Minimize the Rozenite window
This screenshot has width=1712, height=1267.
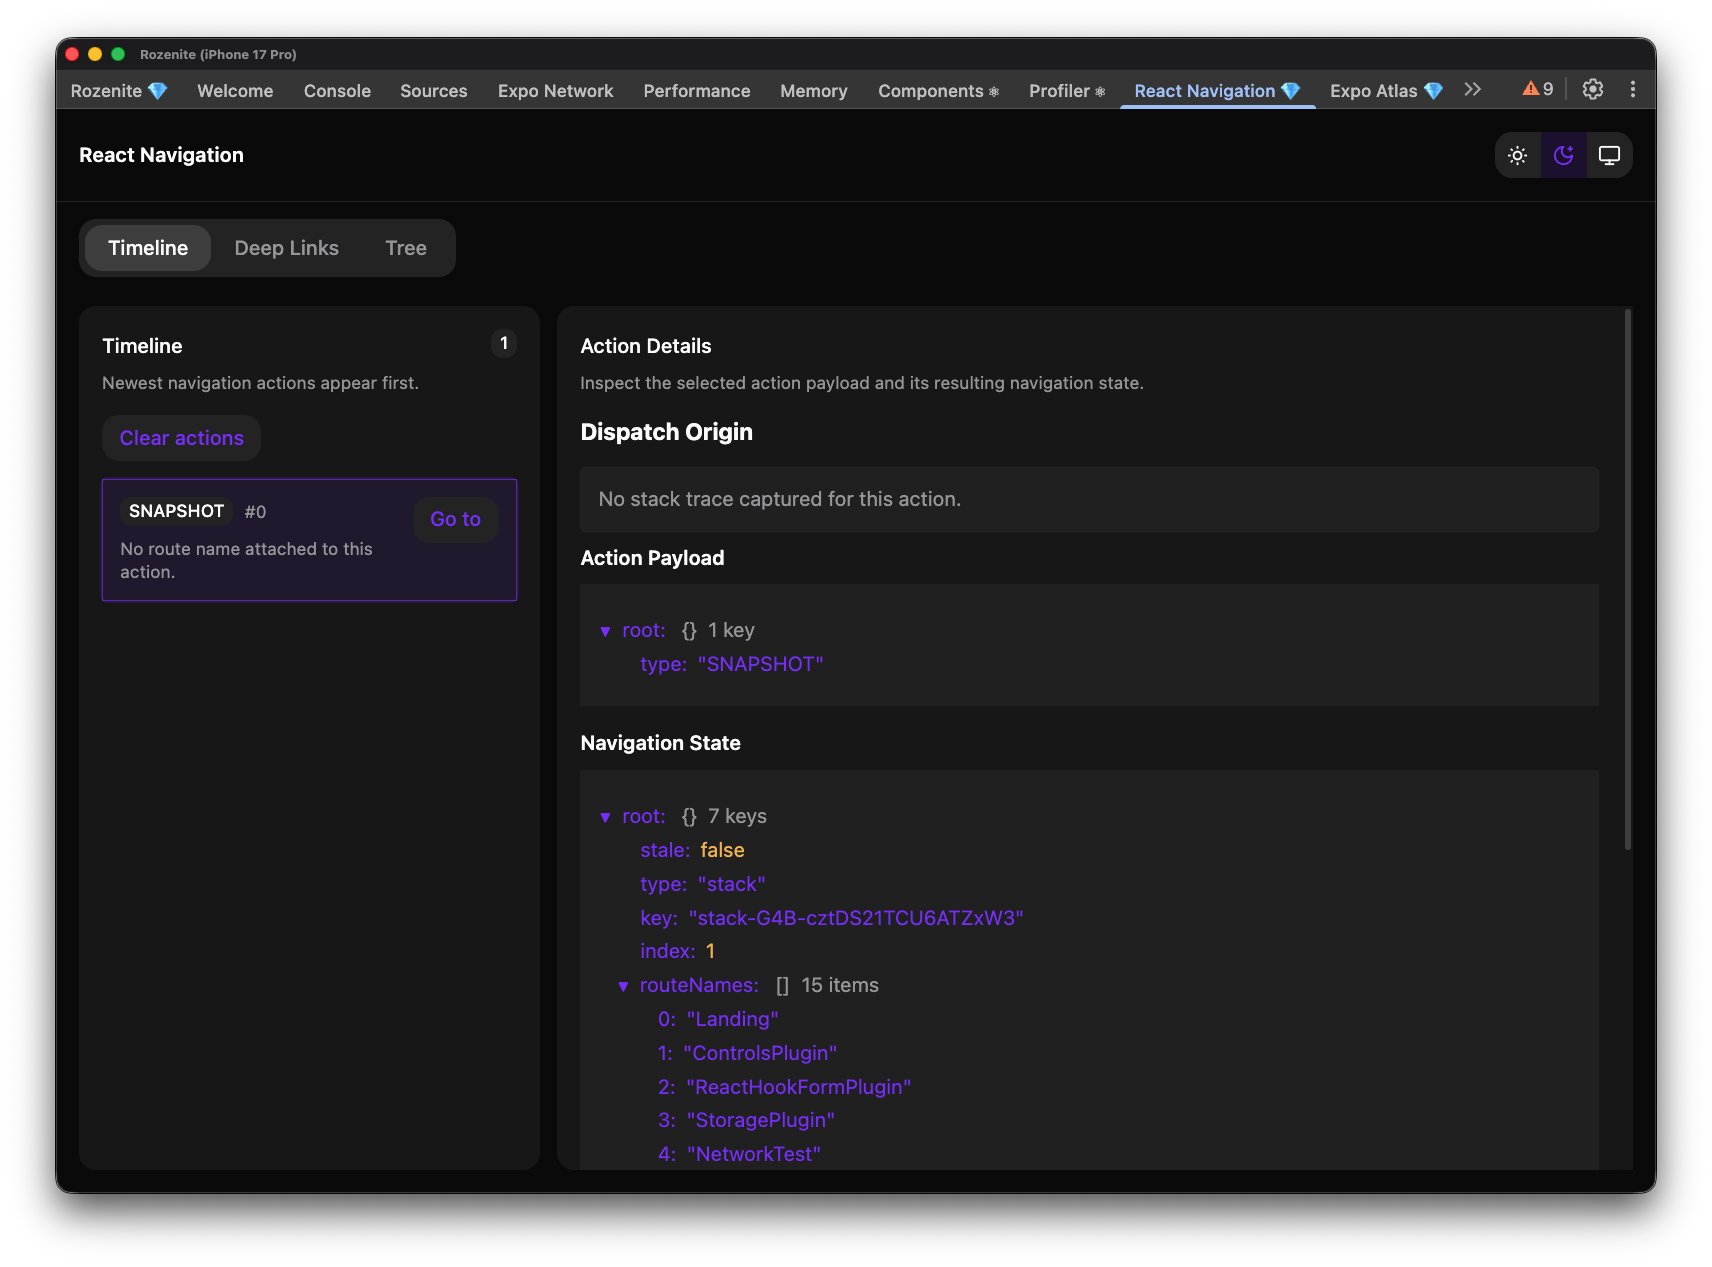pos(95,54)
